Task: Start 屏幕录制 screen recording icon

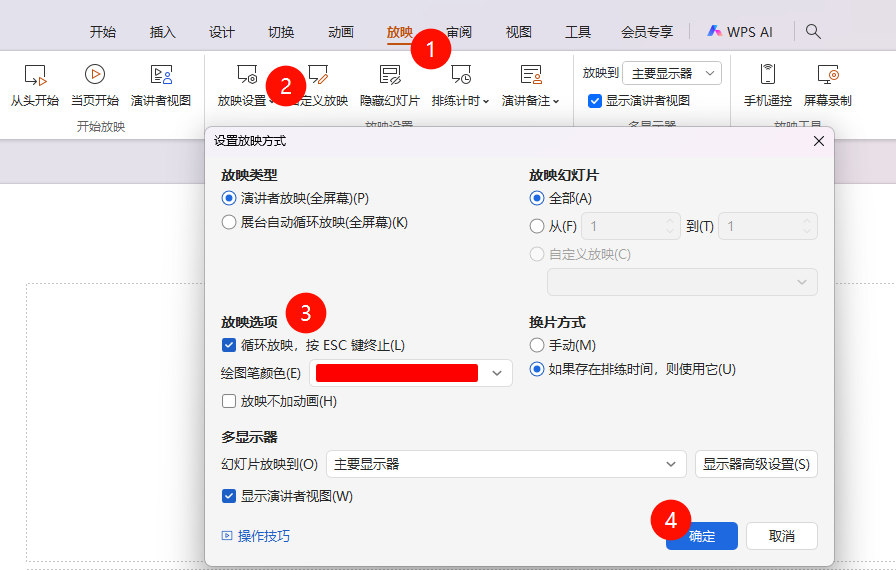Action: (x=828, y=75)
